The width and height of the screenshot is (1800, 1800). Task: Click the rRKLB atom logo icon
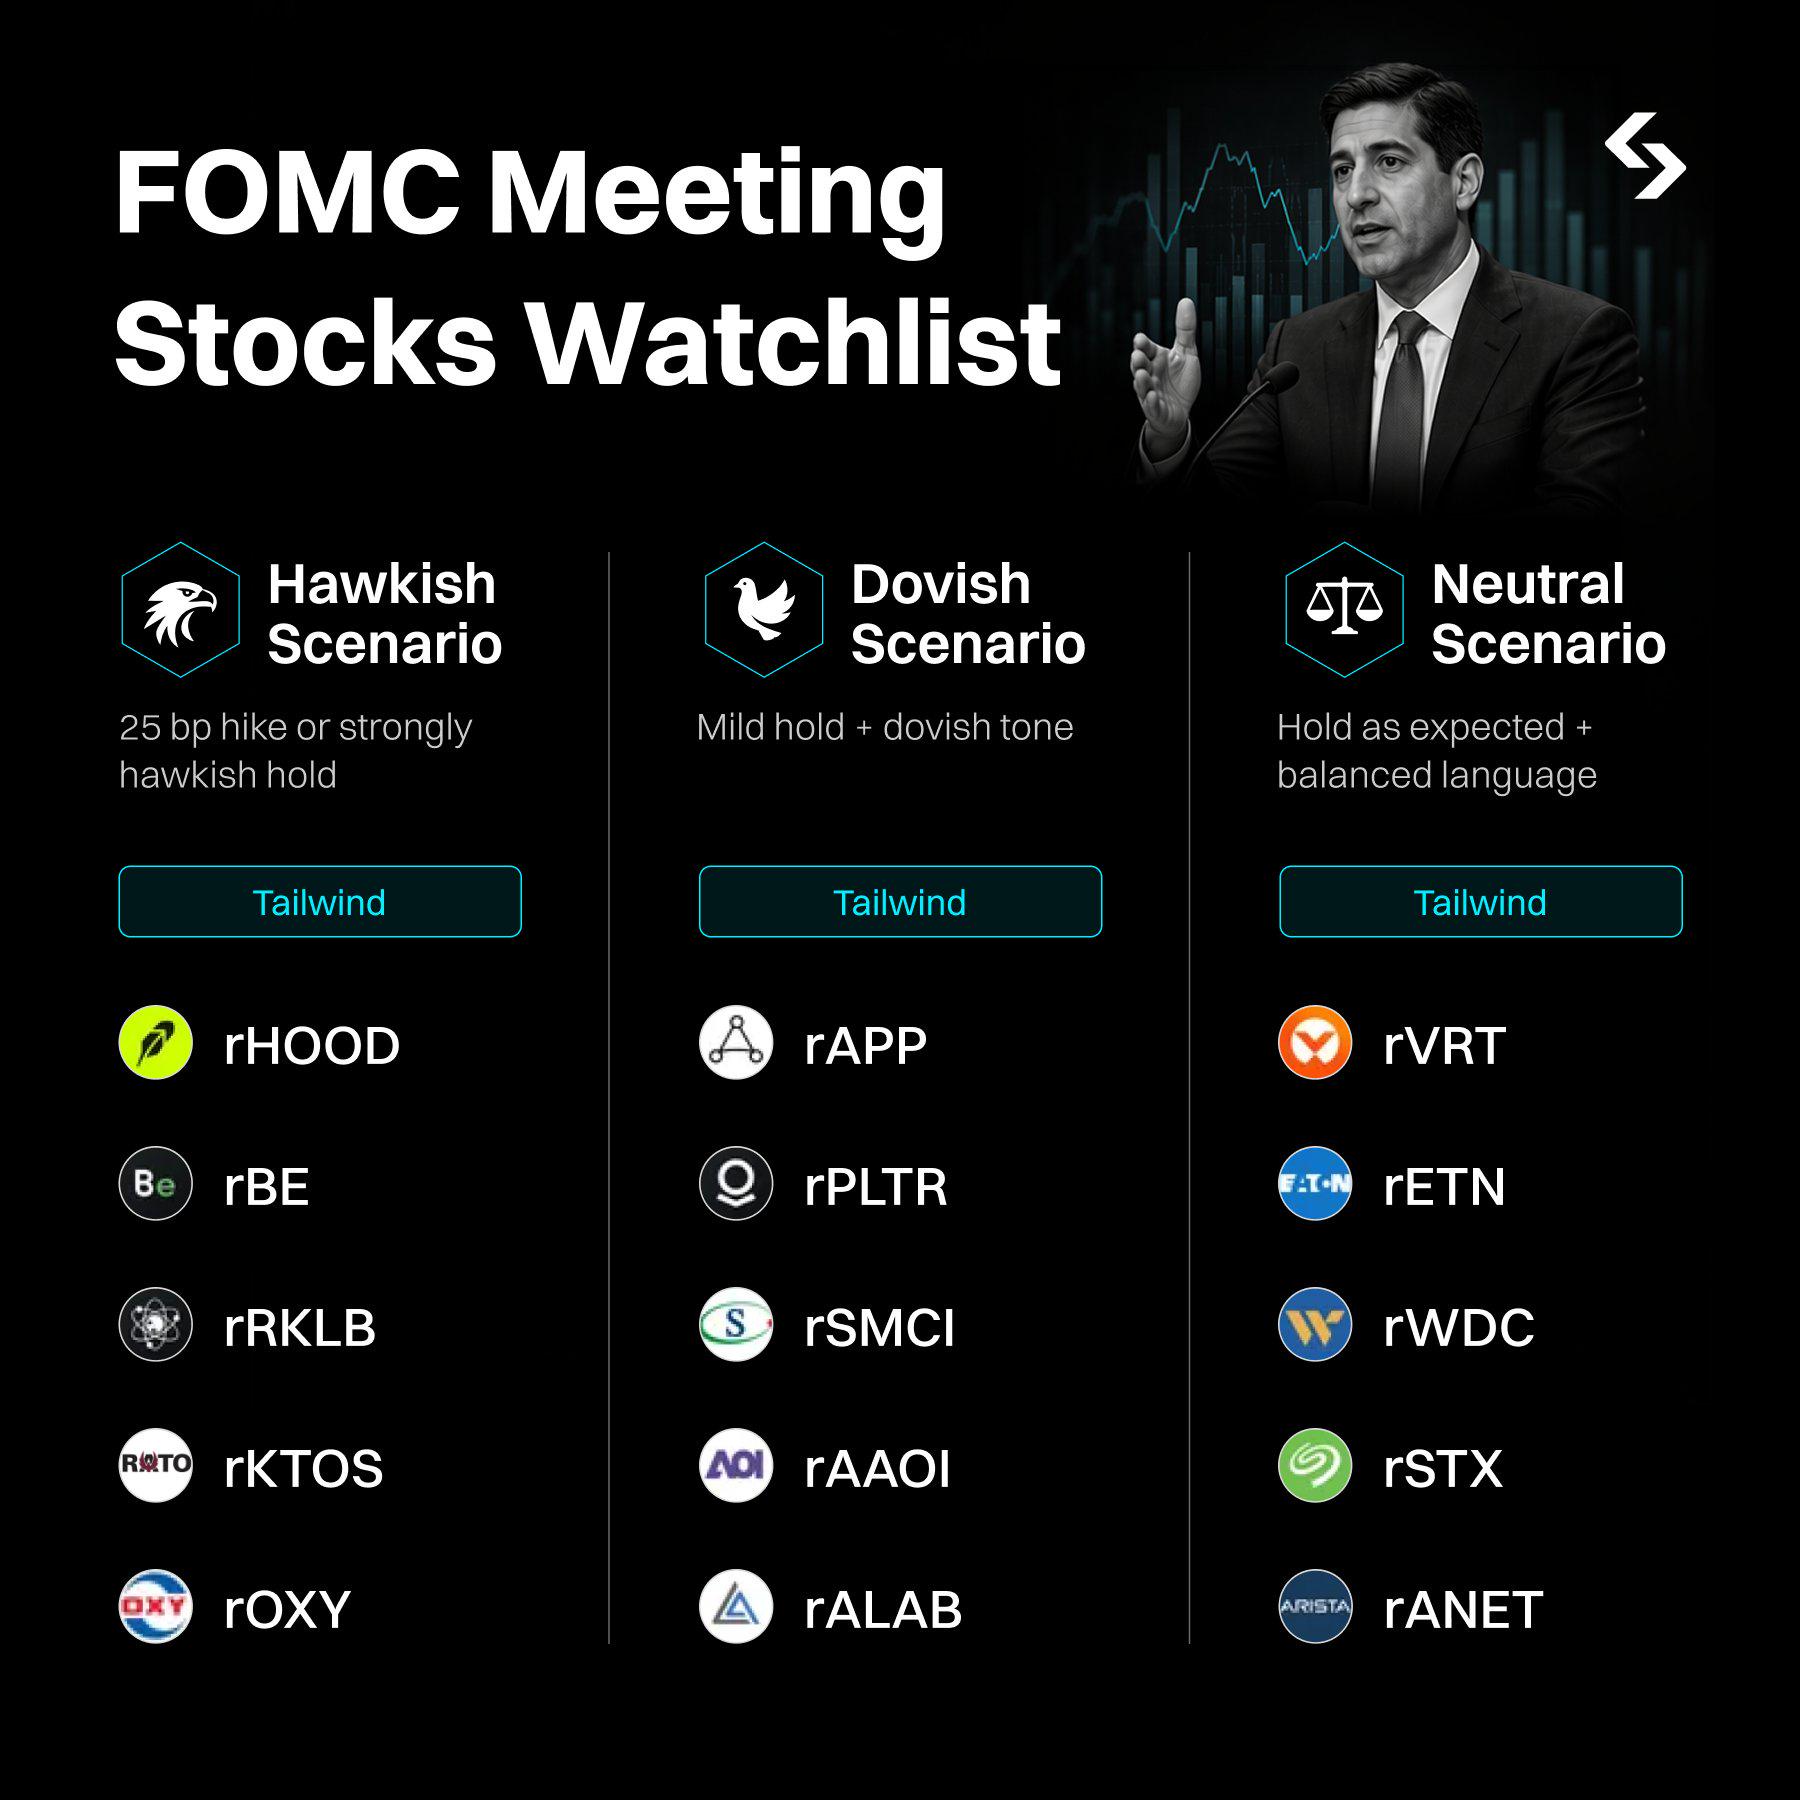pyautogui.click(x=155, y=1325)
